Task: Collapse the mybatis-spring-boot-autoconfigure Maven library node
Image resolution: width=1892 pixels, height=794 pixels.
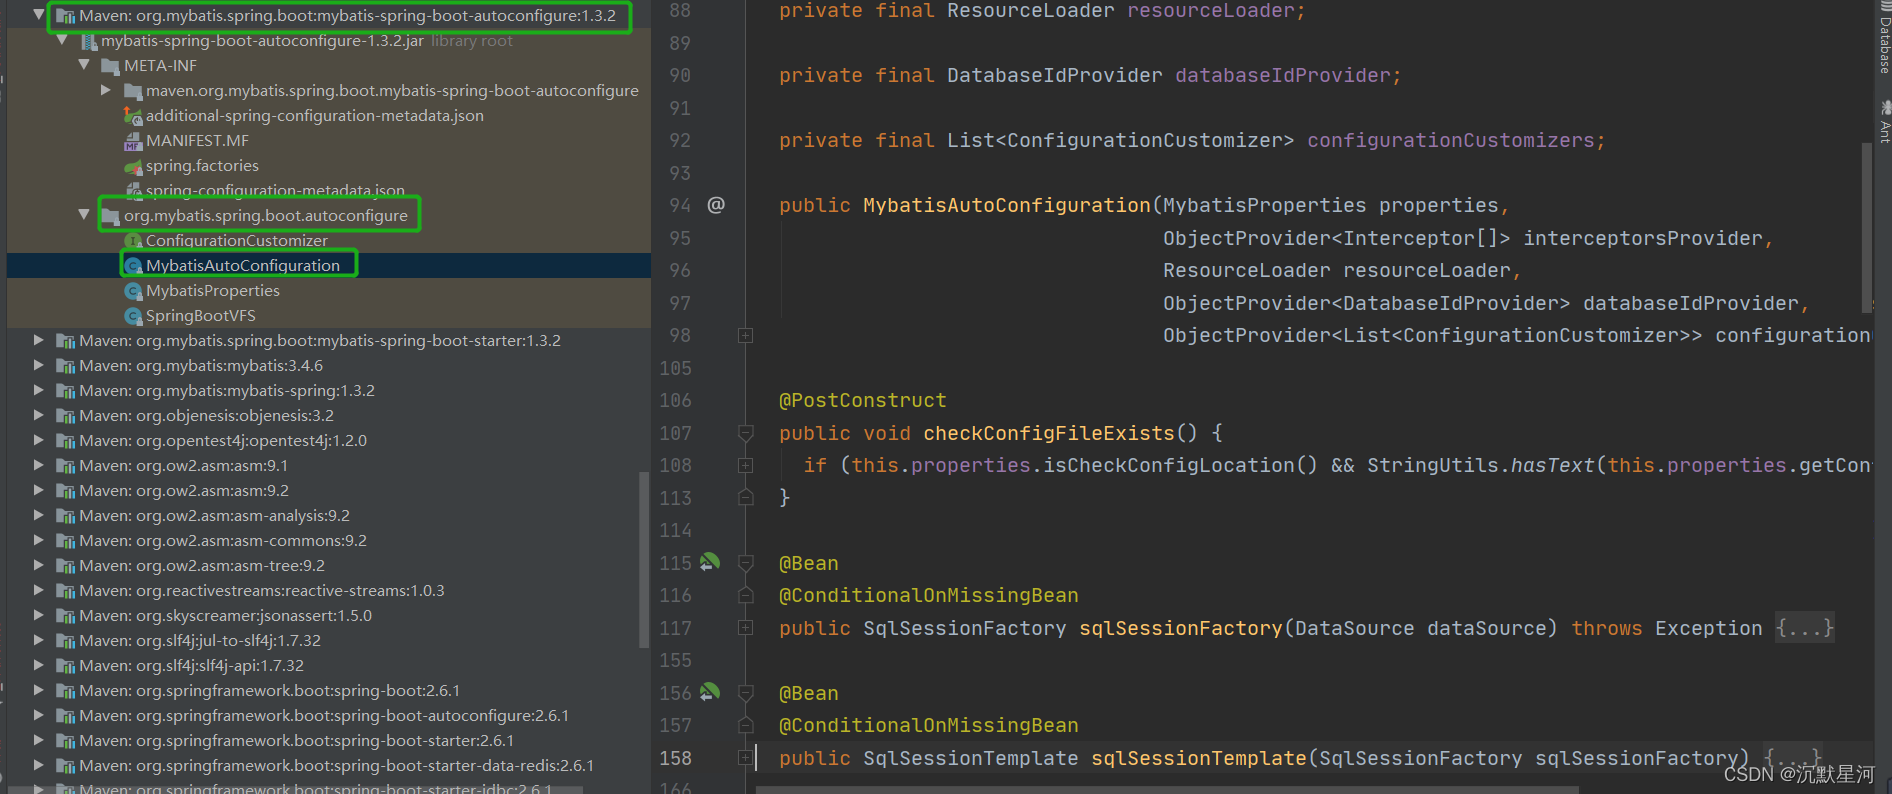Action: (x=39, y=15)
